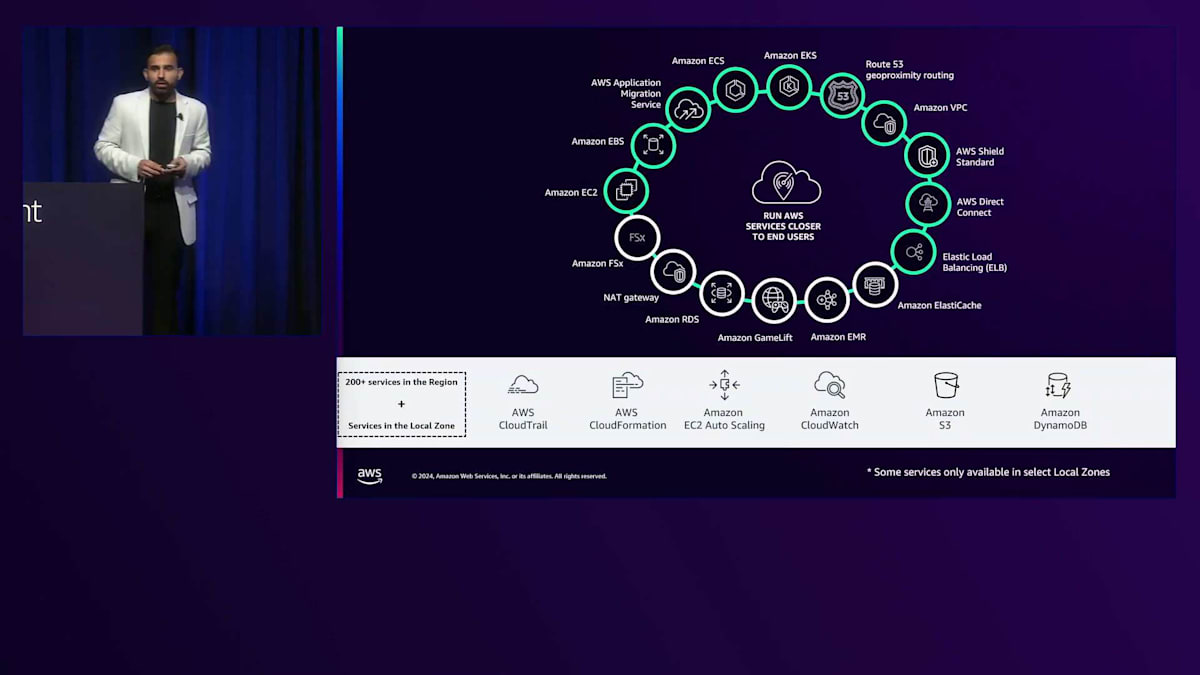
Task: Click the 'Amazon RDS' label
Action: (672, 320)
